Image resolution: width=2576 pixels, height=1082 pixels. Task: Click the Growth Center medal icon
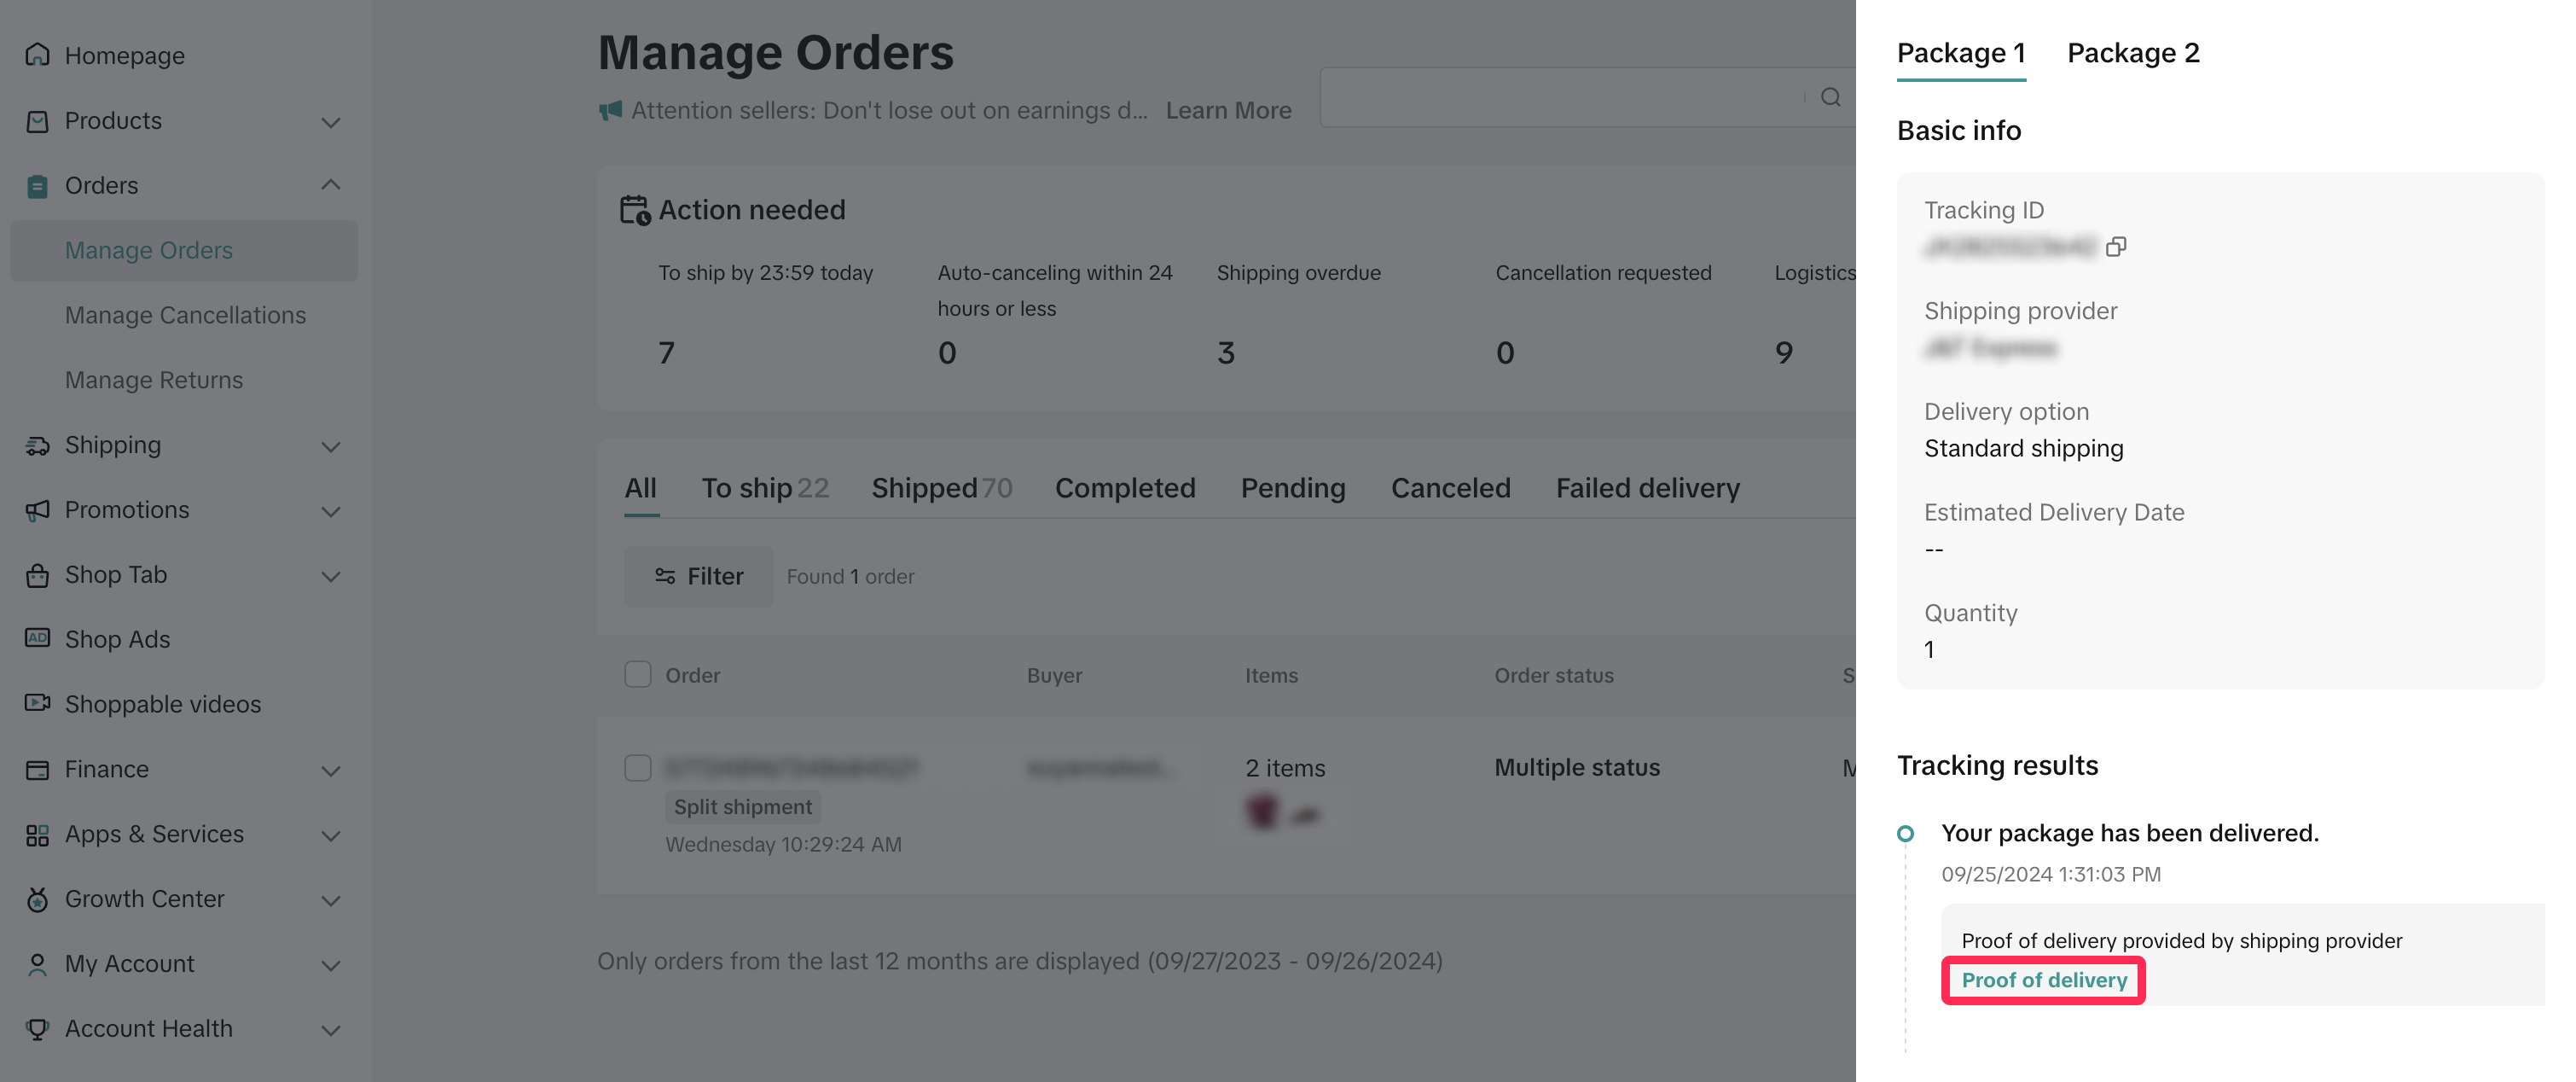point(37,899)
